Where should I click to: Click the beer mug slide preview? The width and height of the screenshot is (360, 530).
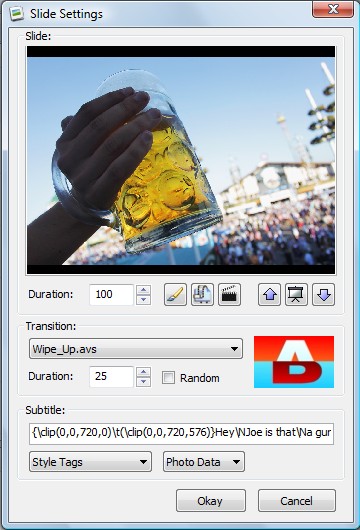181,160
